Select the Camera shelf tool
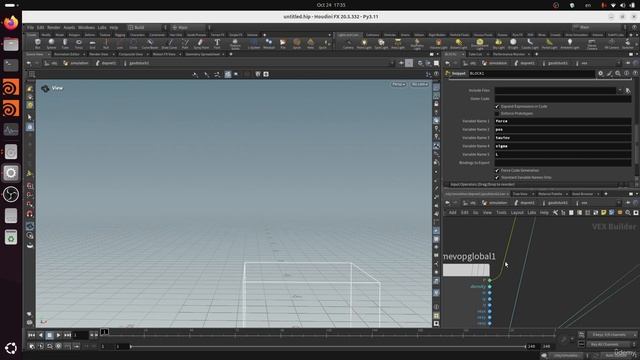This screenshot has width=640, height=360. pos(348,43)
